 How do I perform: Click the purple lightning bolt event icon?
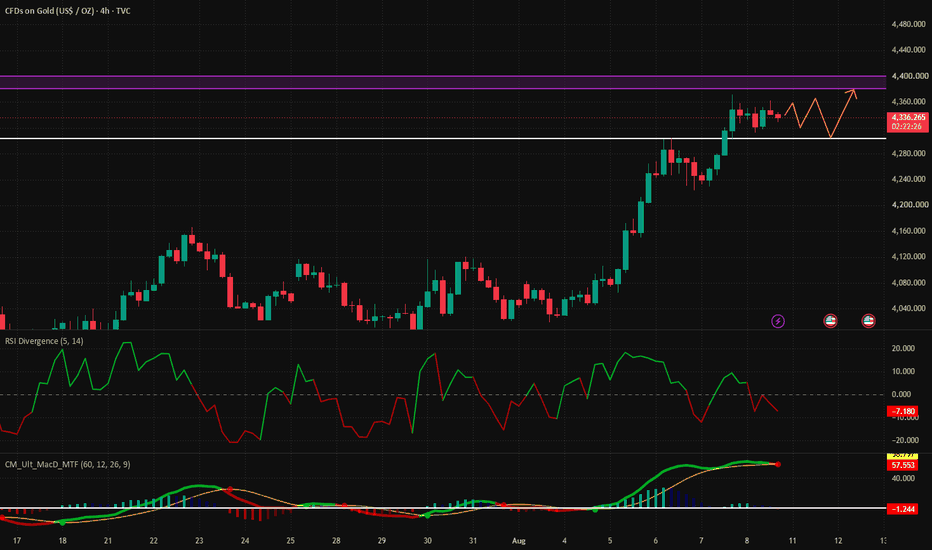[777, 321]
